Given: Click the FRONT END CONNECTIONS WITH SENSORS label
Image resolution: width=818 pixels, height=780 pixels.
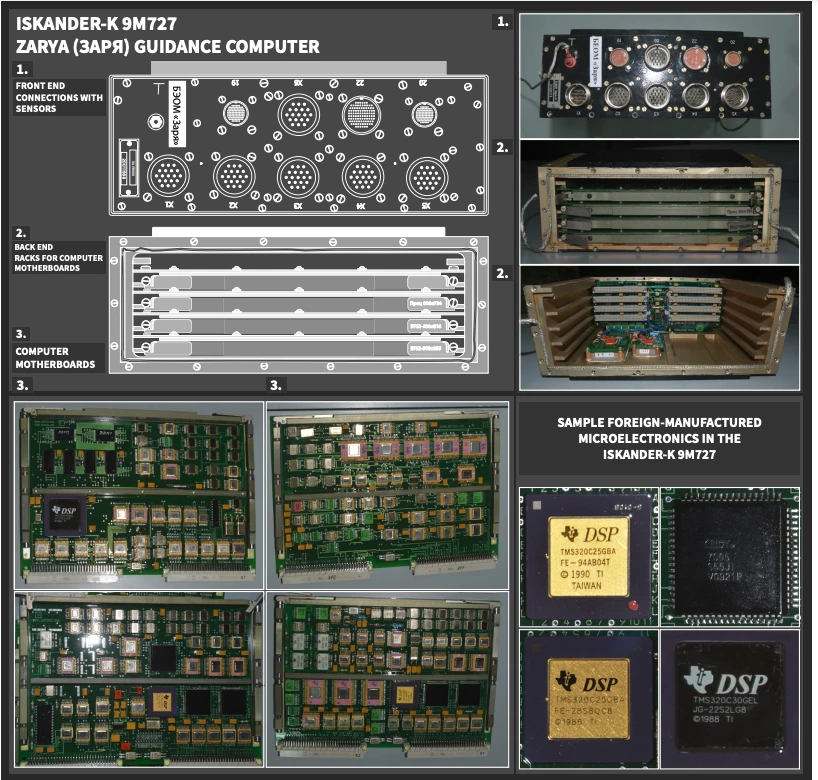Looking at the screenshot, I should point(59,97).
